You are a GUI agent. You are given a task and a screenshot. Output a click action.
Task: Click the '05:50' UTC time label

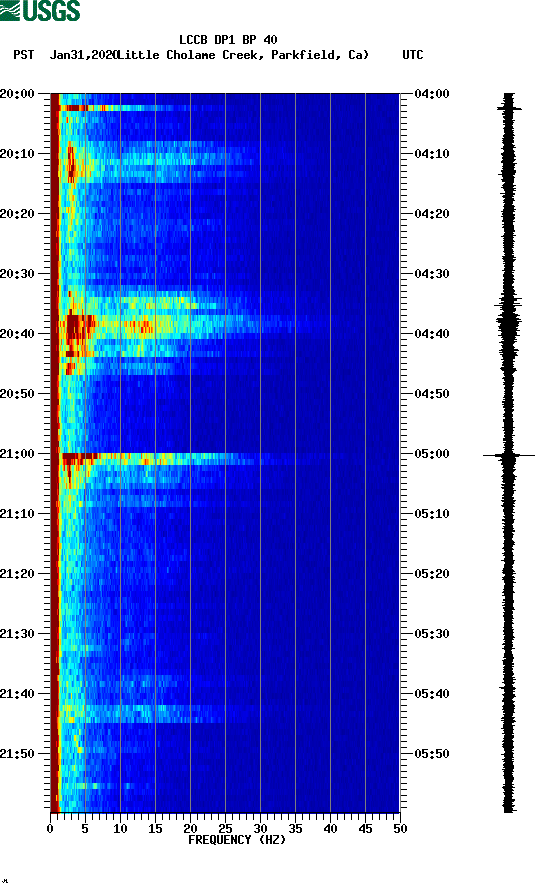[x=432, y=754]
